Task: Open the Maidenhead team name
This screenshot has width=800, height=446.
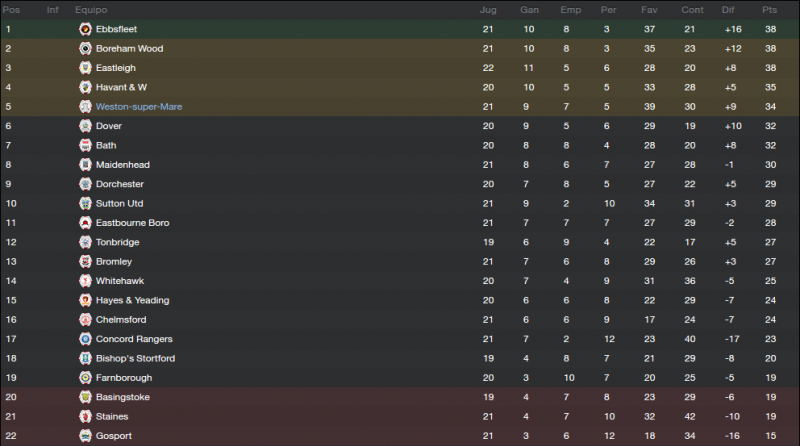Action: pos(123,165)
